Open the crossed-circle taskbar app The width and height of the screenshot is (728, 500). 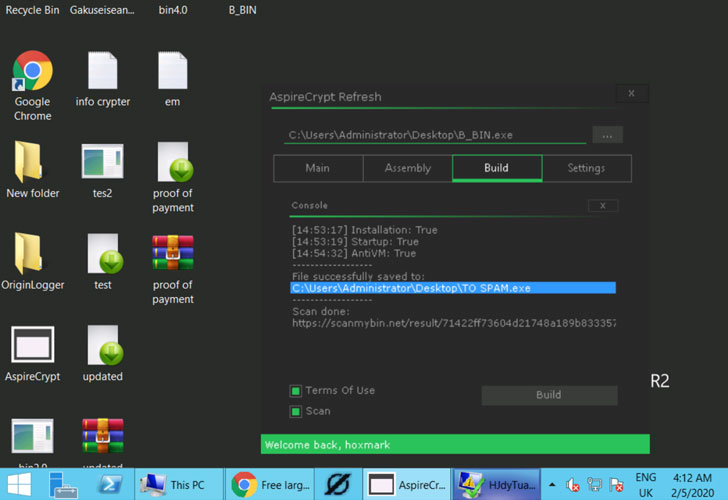point(338,484)
